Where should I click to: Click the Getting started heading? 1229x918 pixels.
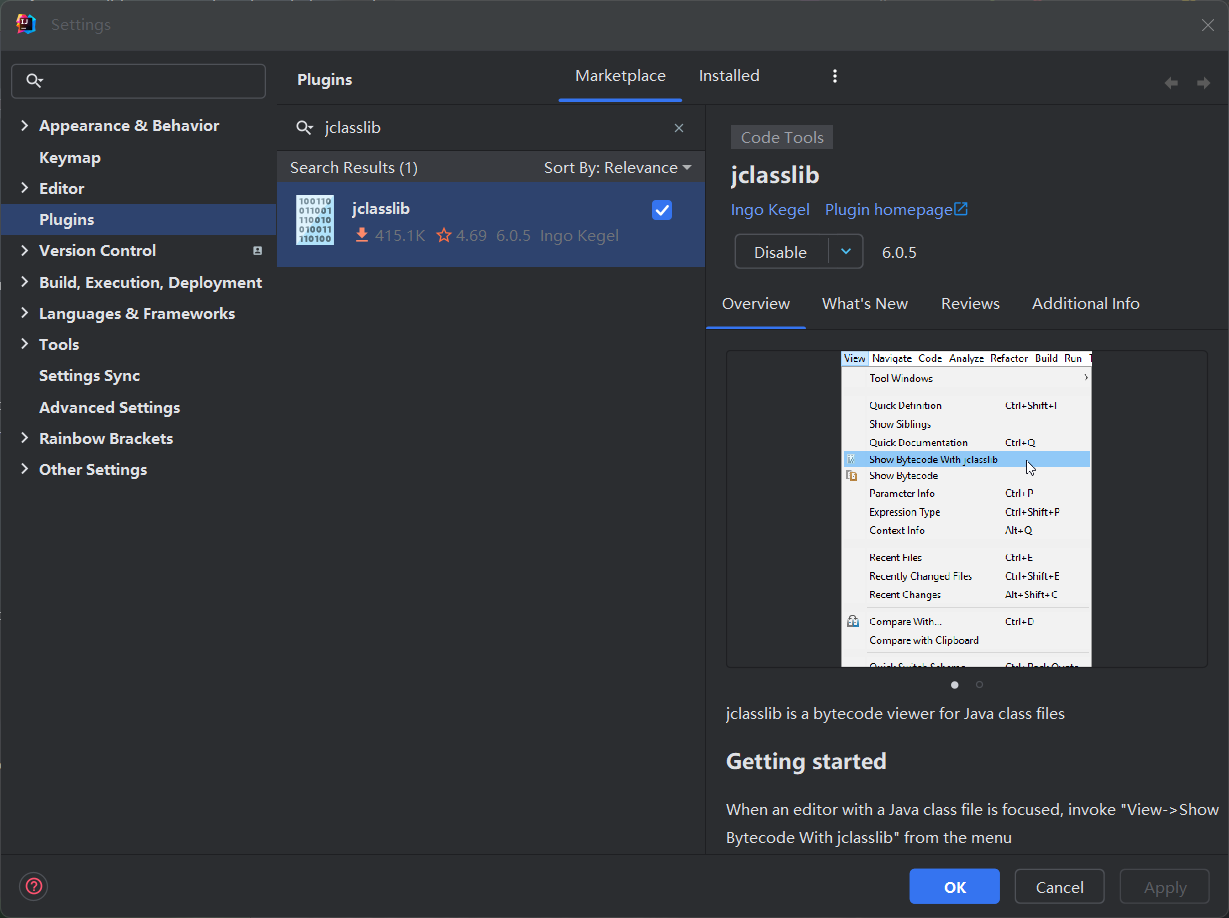806,762
